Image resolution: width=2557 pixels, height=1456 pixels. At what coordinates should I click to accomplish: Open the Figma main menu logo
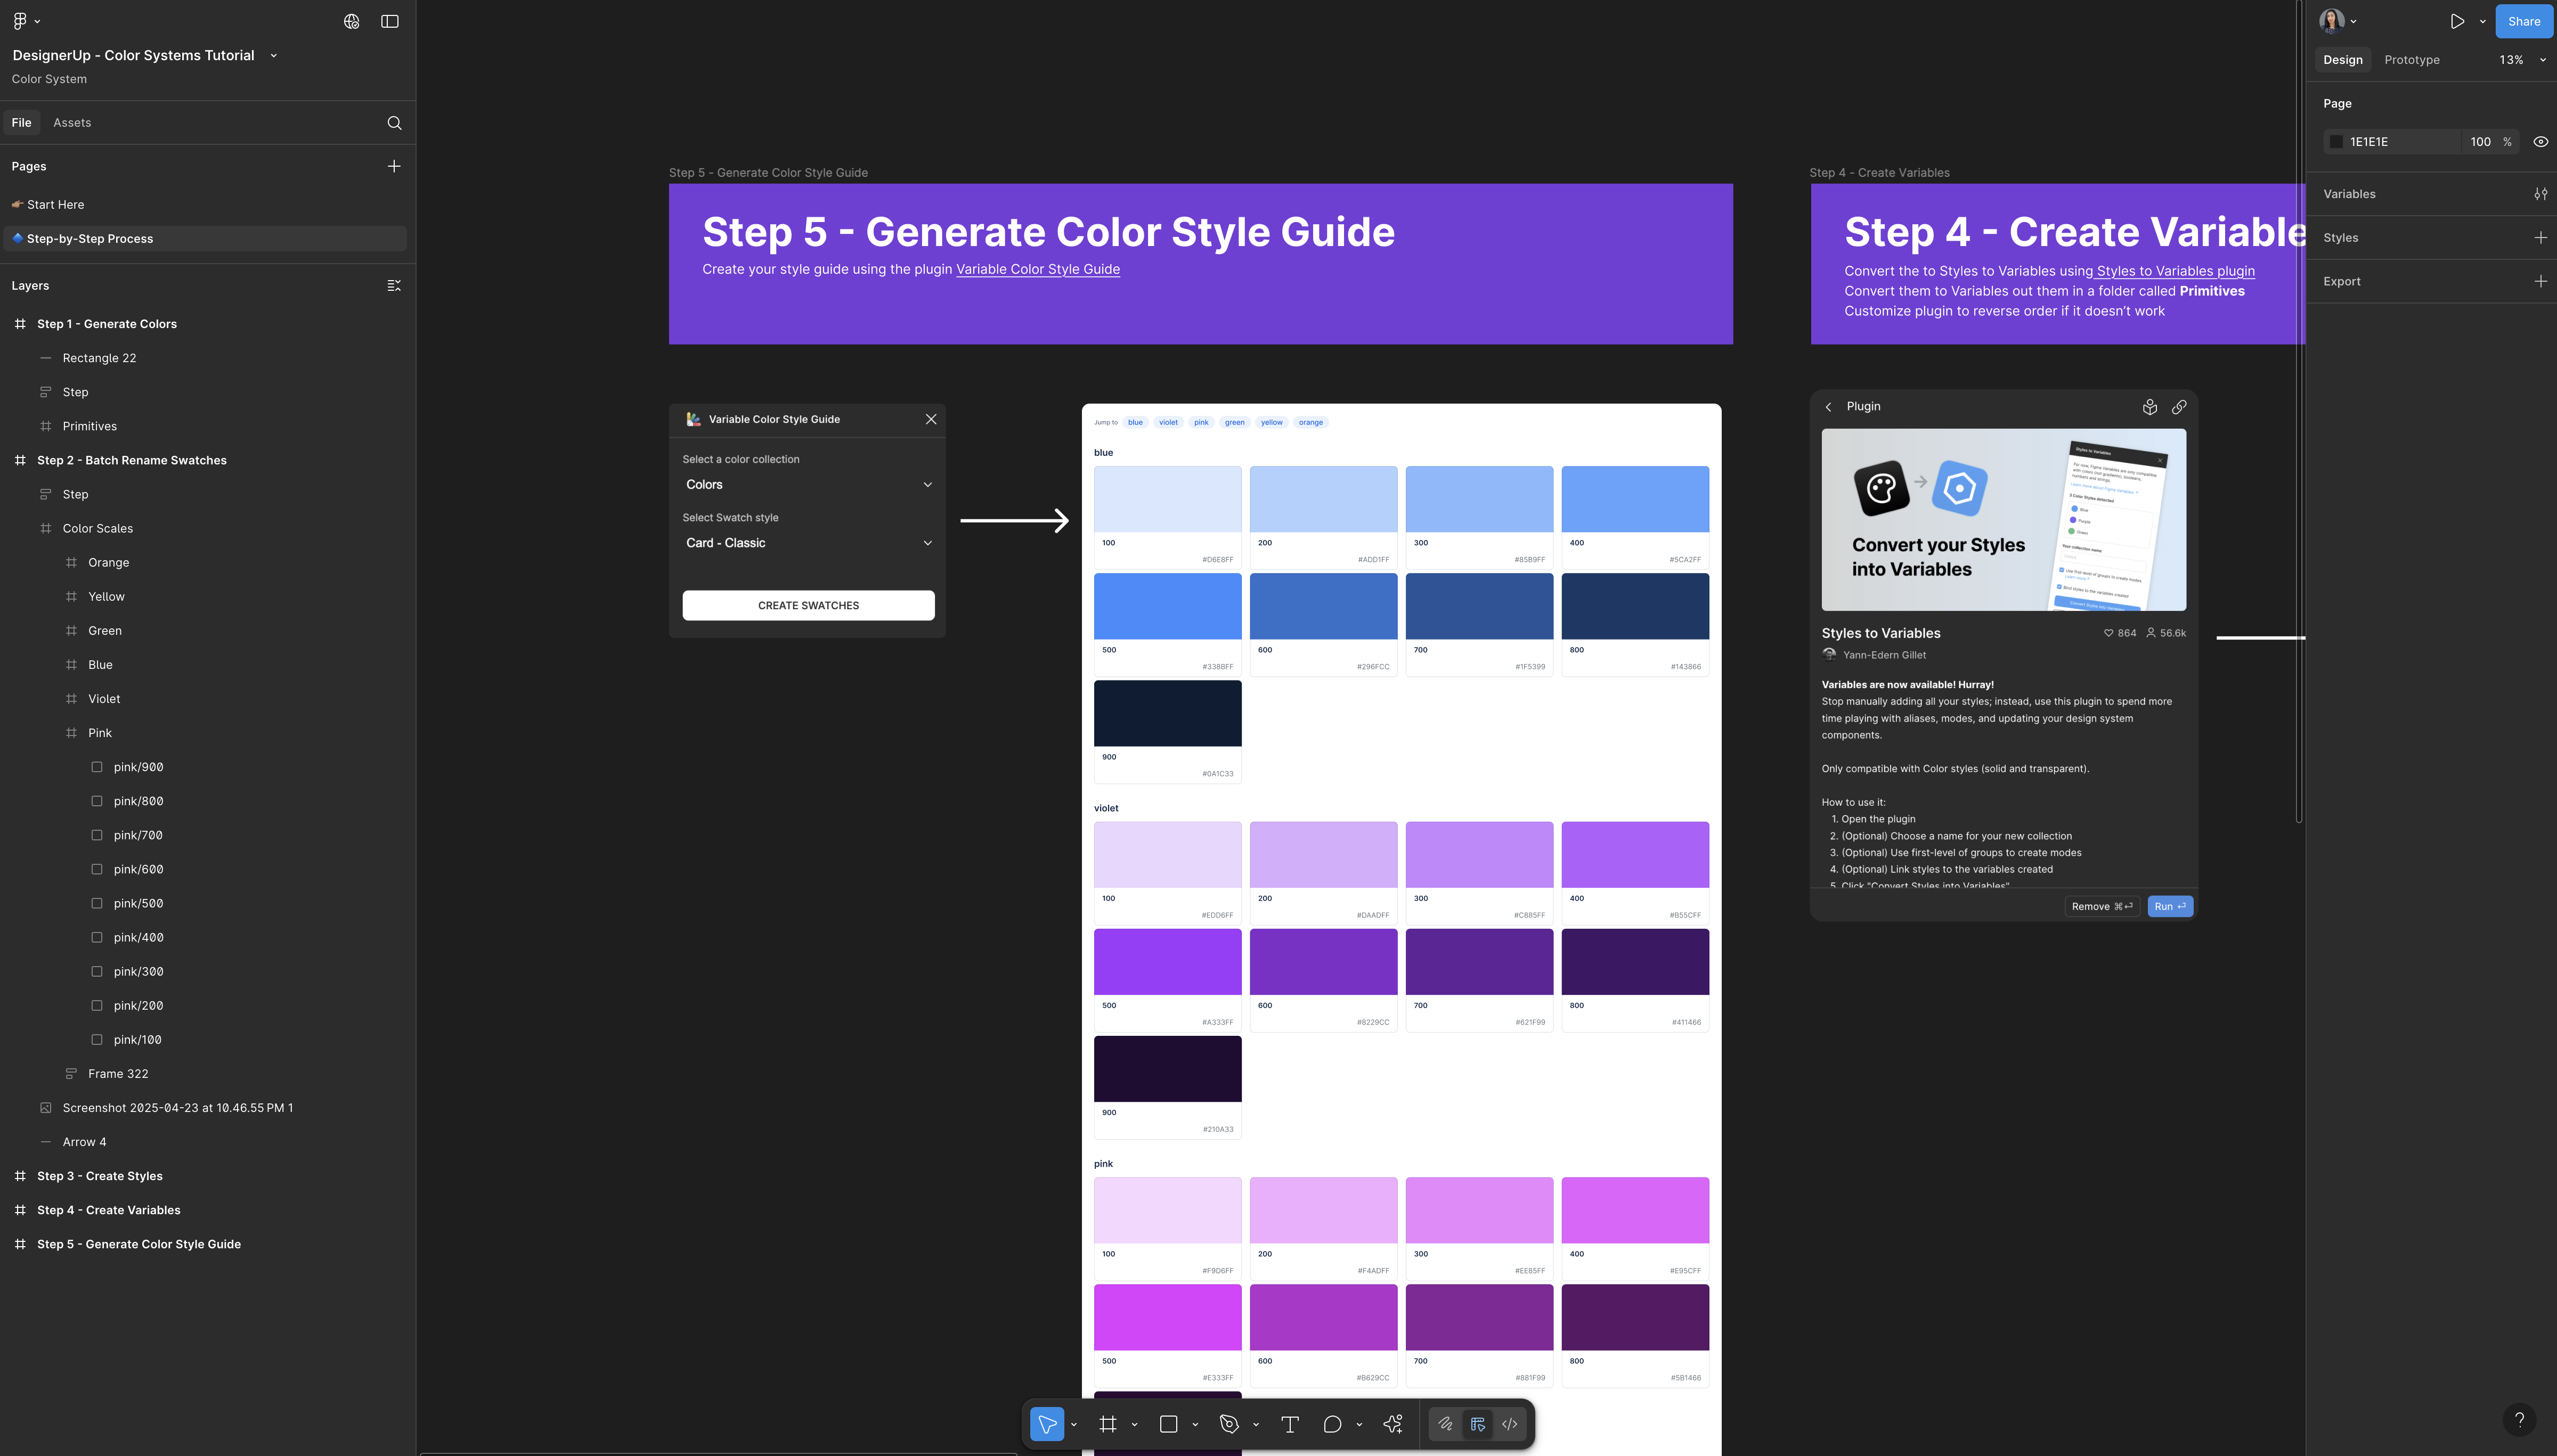pyautogui.click(x=20, y=21)
